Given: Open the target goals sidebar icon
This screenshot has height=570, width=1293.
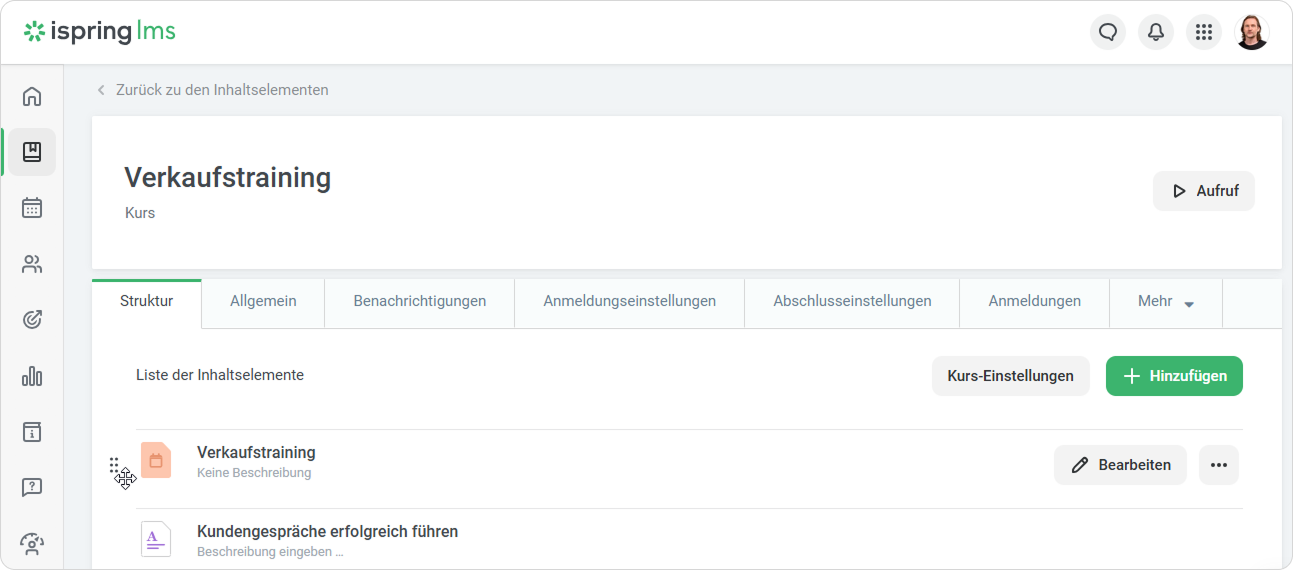Looking at the screenshot, I should tap(32, 320).
